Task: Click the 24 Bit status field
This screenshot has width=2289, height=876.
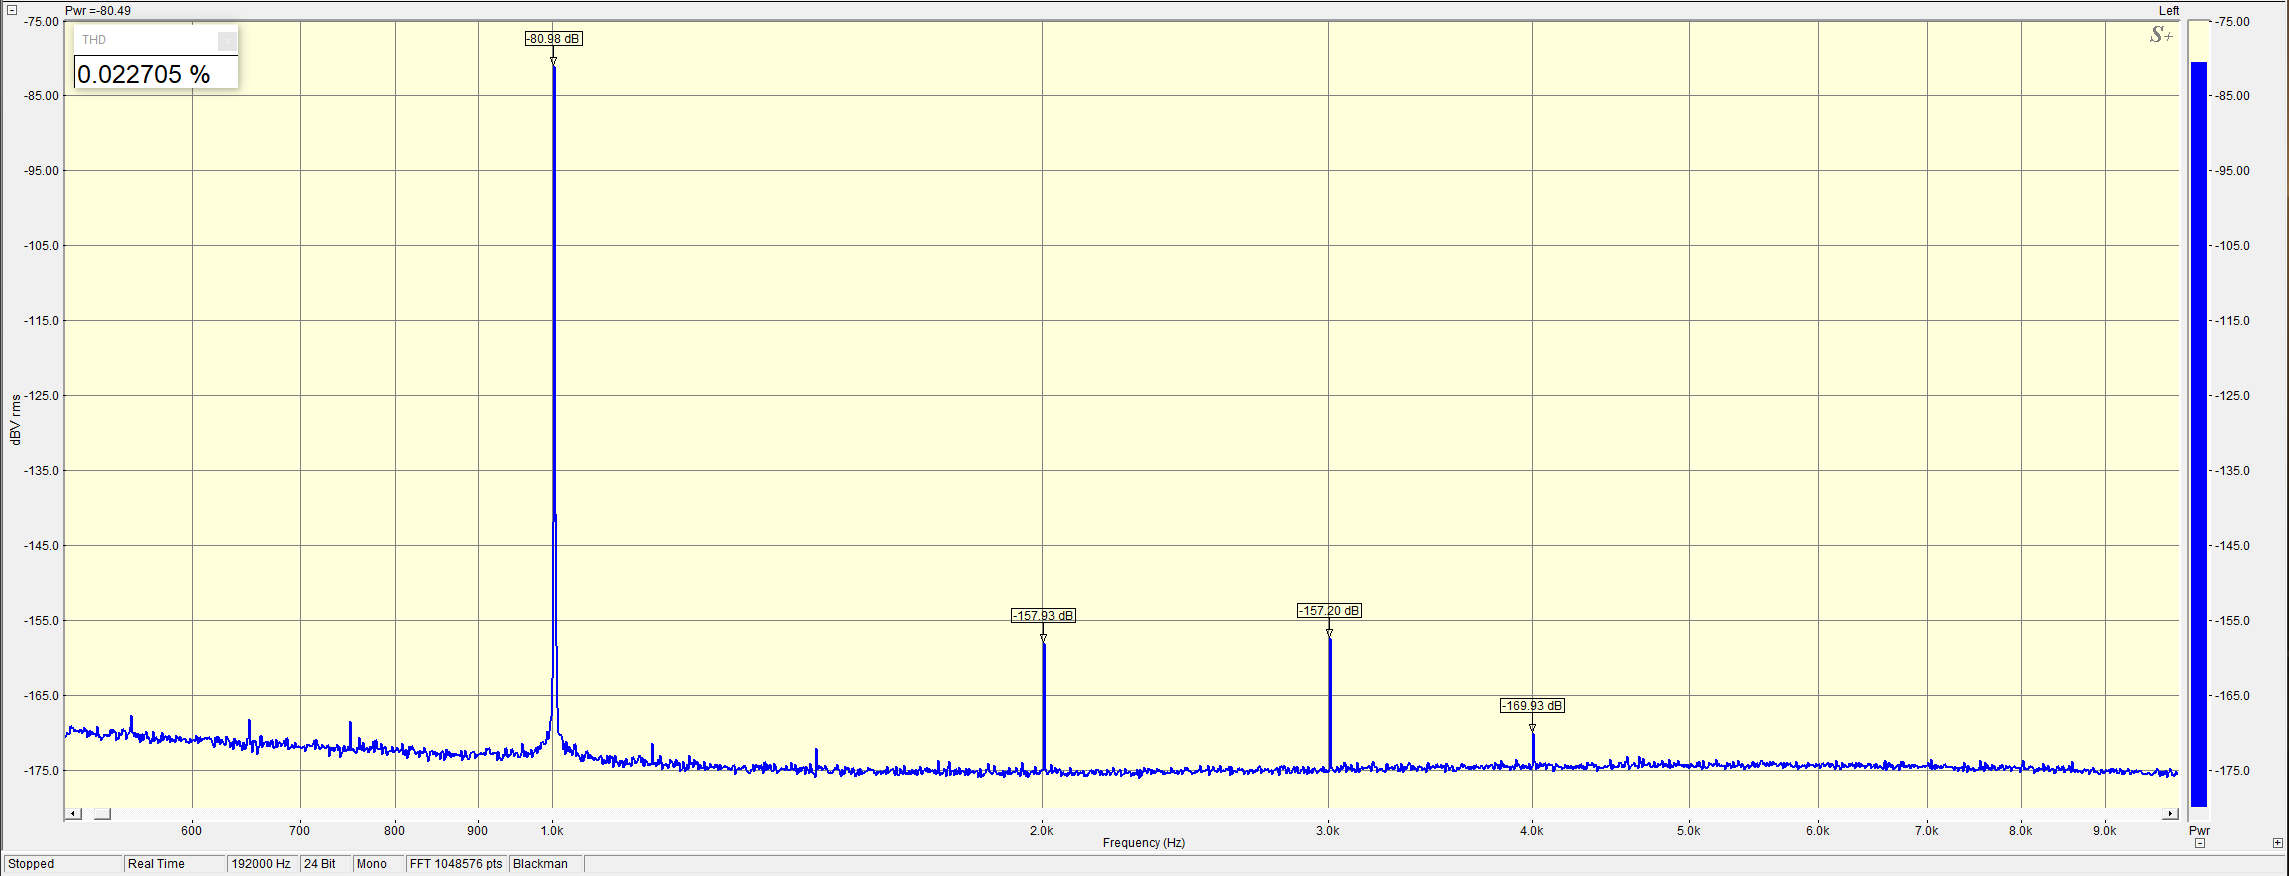Action: [x=326, y=864]
